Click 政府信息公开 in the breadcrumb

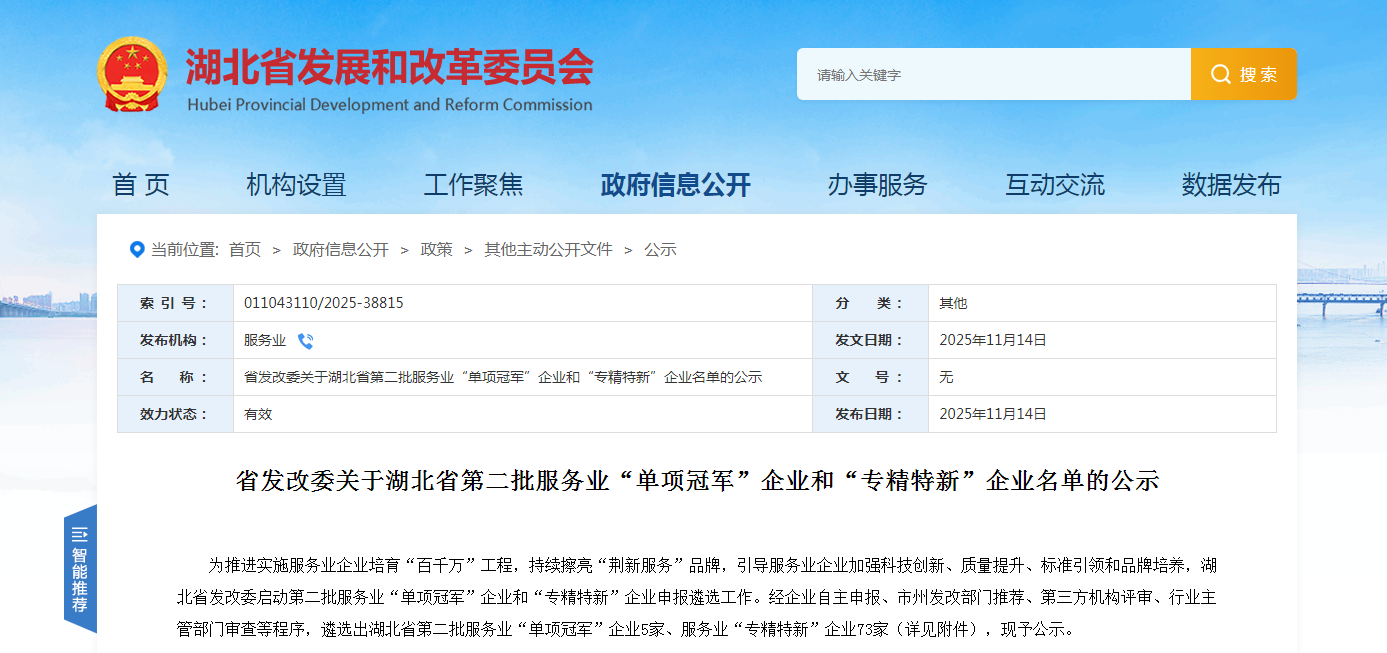(340, 250)
